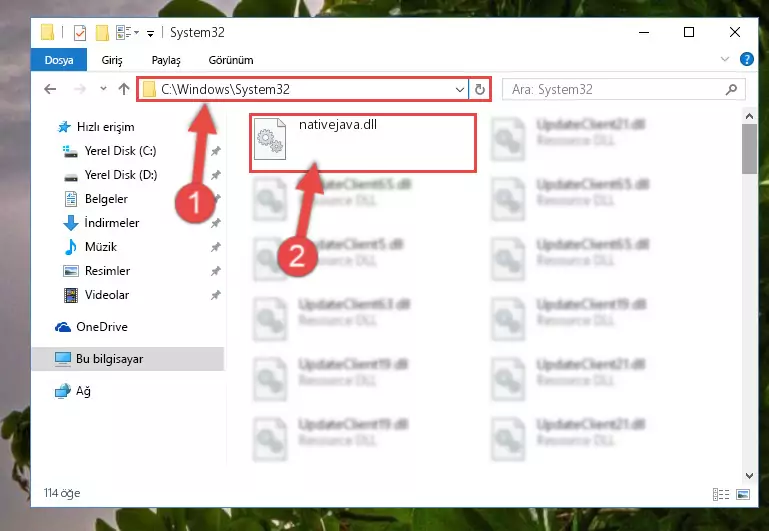Screen dimensions: 769x531
Task: Click pin icon next to Müzik
Action: pyautogui.click(x=215, y=247)
